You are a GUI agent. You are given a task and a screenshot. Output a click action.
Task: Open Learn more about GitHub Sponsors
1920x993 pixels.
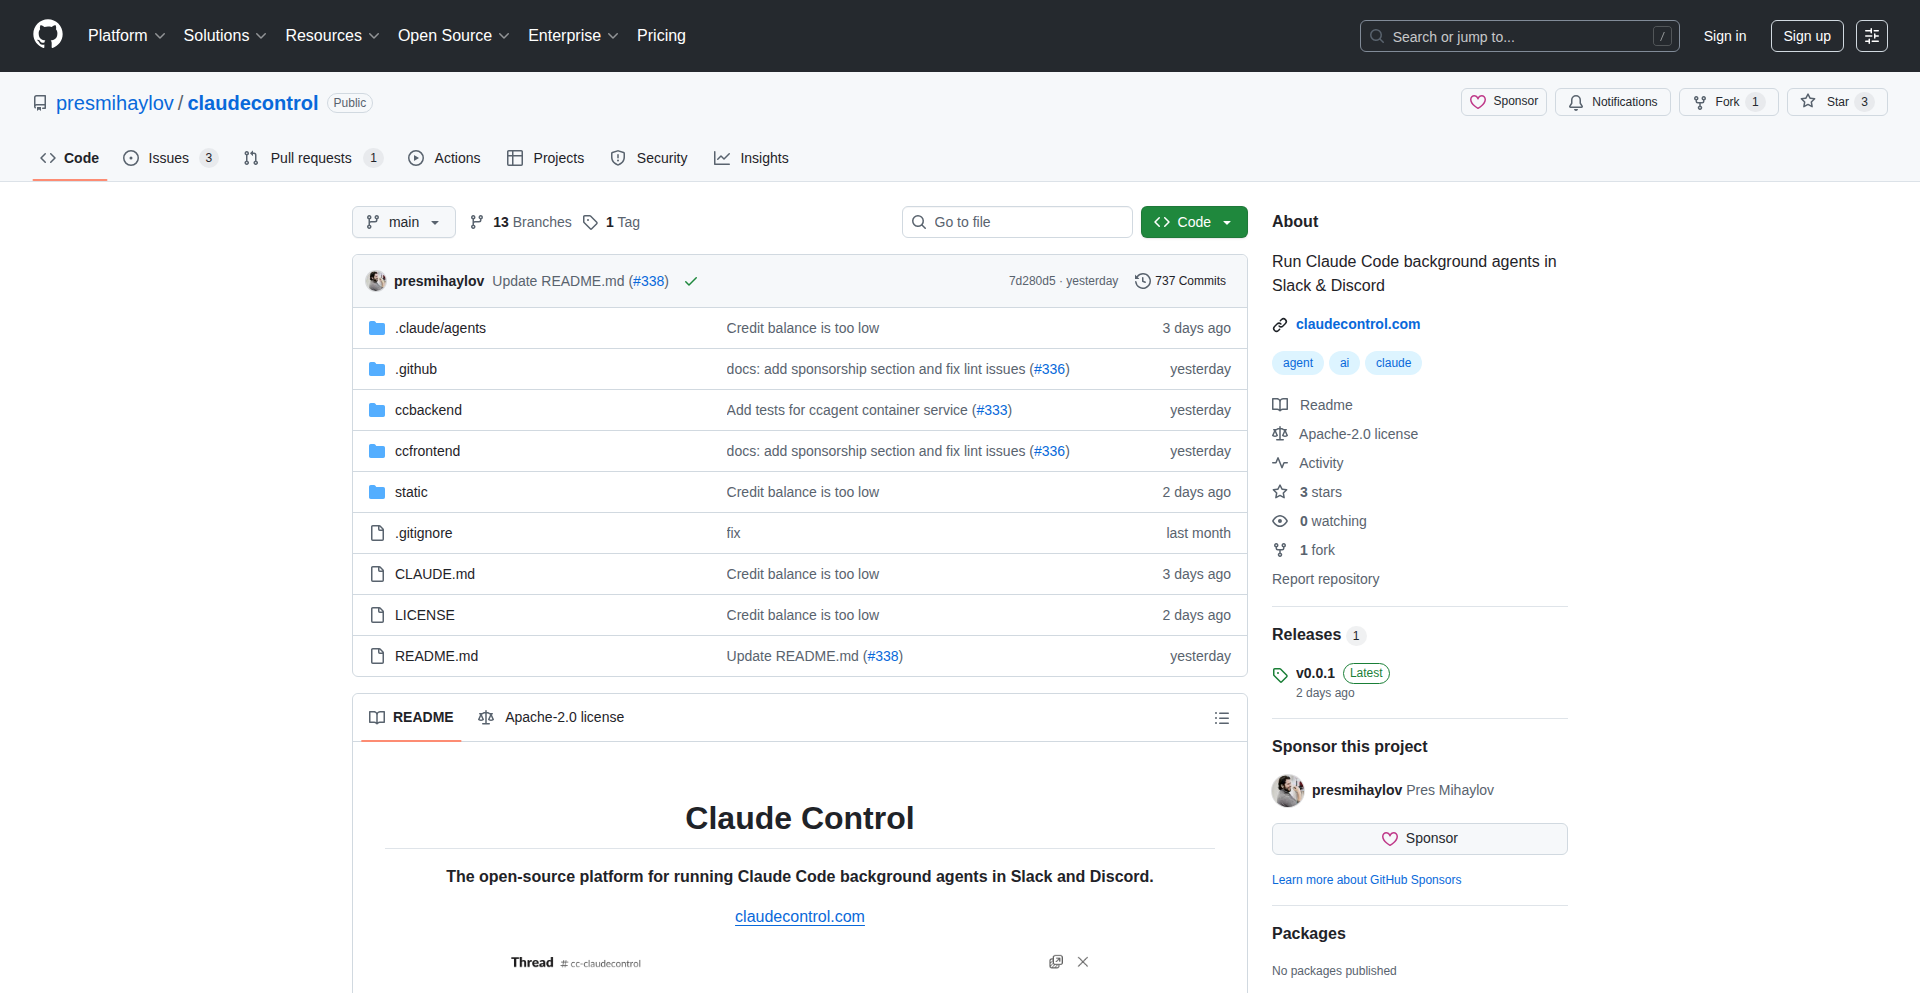[1366, 880]
